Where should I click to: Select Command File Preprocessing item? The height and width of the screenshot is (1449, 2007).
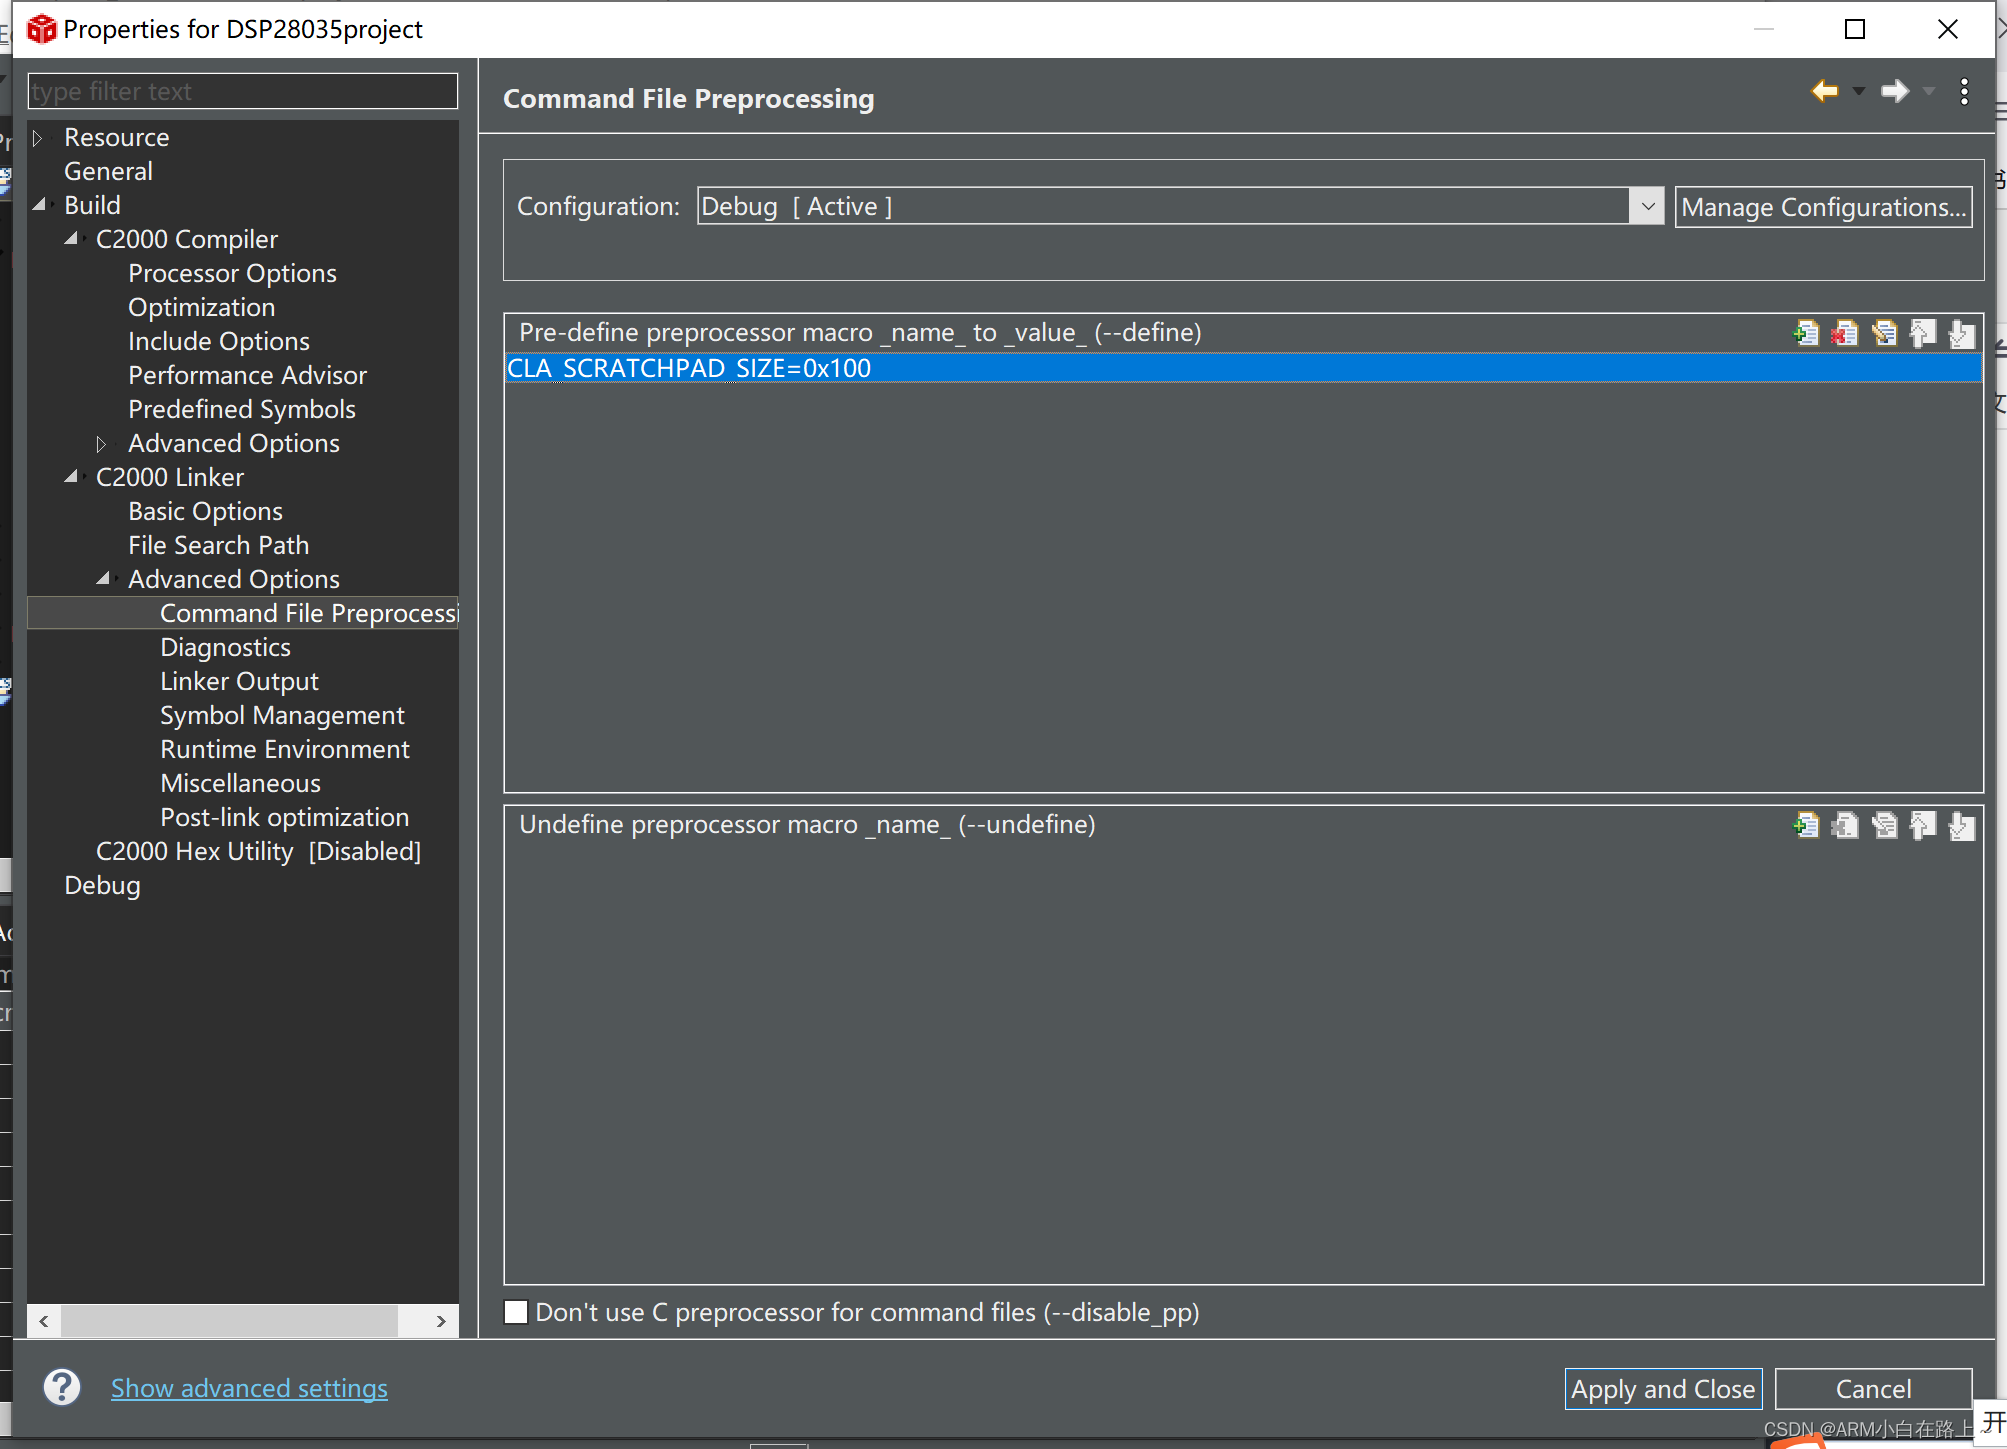pyautogui.click(x=308, y=613)
